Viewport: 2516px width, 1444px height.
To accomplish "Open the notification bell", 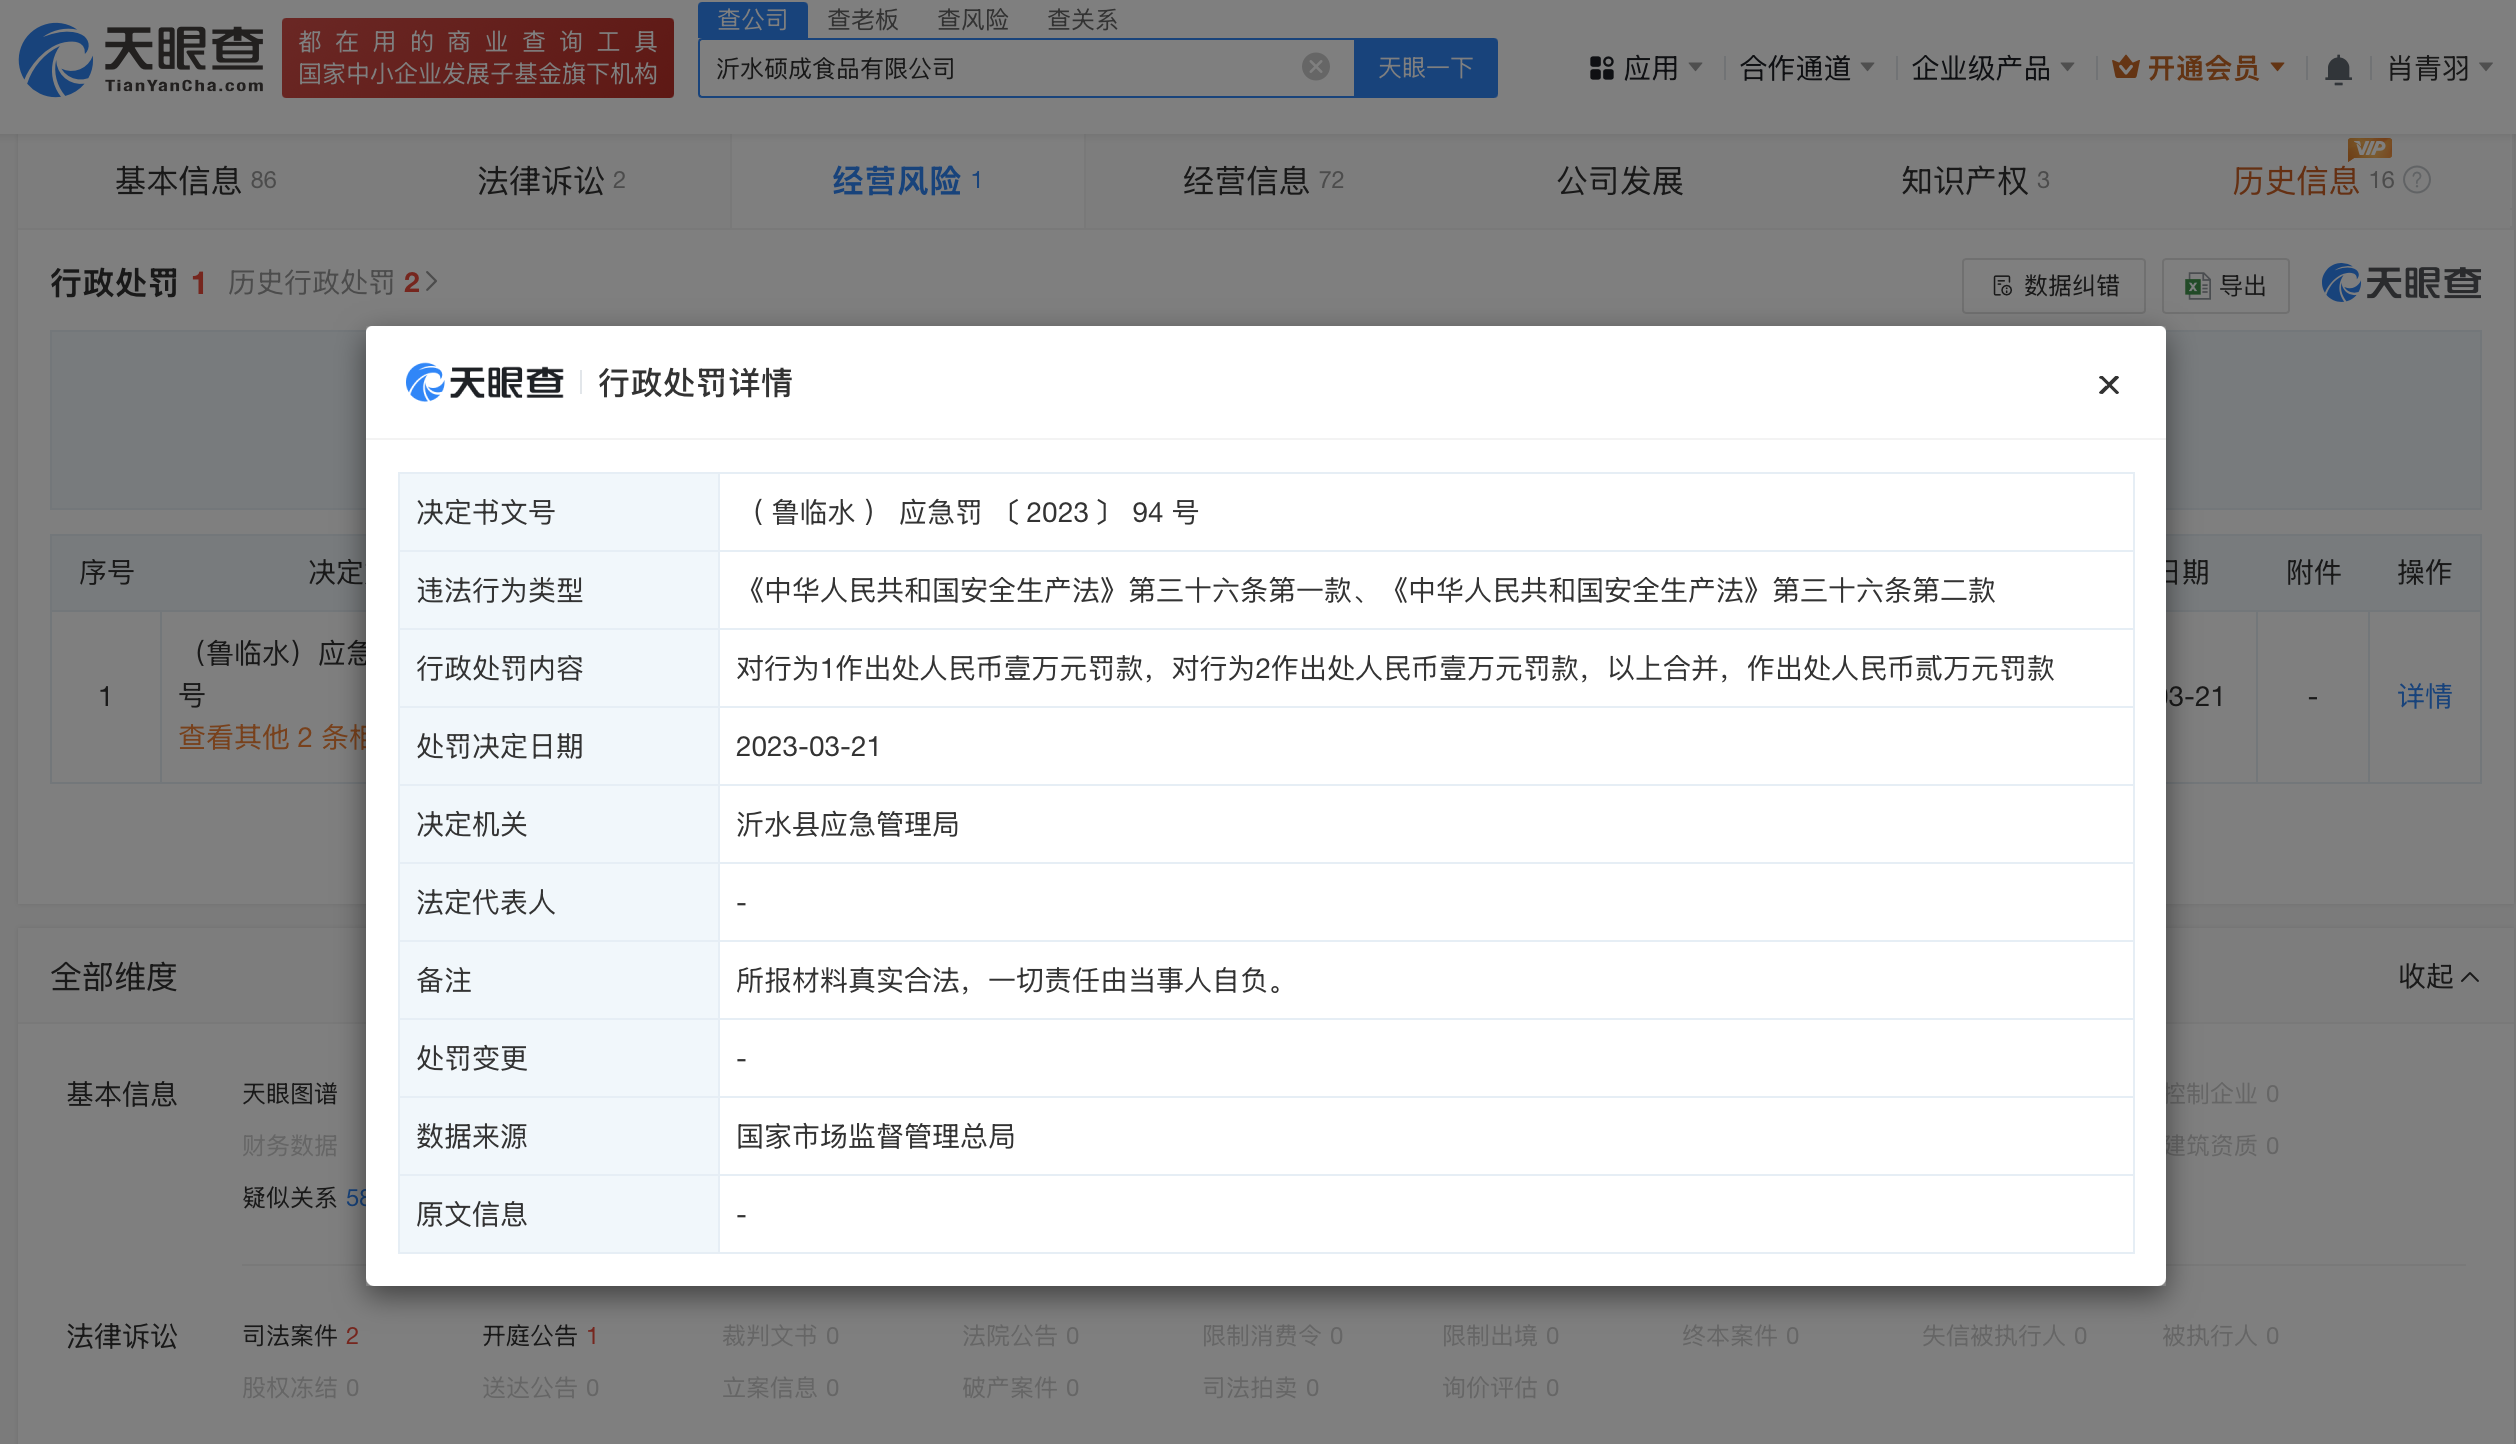I will 2337,69.
